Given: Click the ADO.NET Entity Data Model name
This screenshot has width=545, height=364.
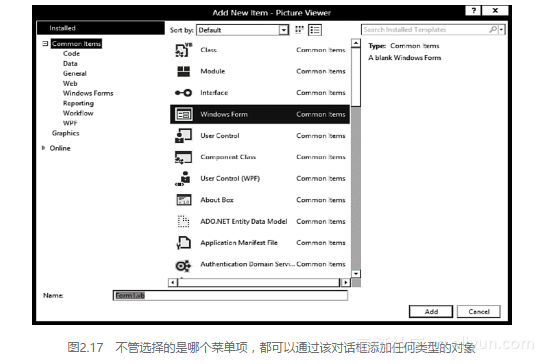Looking at the screenshot, I should tap(244, 221).
